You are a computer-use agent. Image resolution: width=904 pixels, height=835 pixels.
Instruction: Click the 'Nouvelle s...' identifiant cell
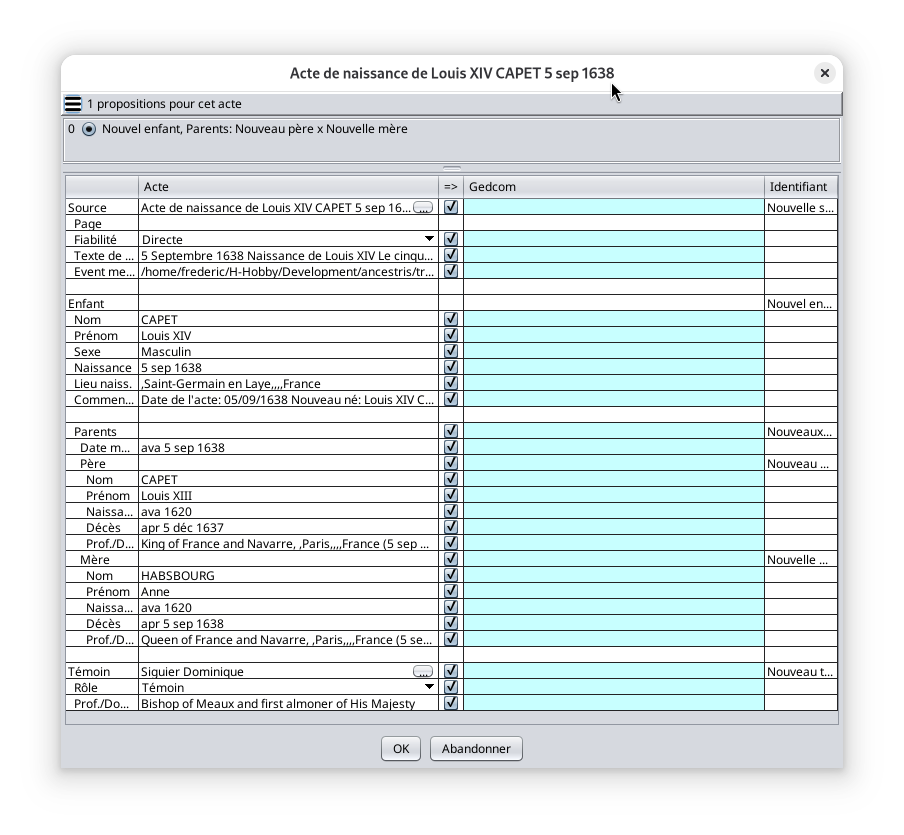coord(801,208)
